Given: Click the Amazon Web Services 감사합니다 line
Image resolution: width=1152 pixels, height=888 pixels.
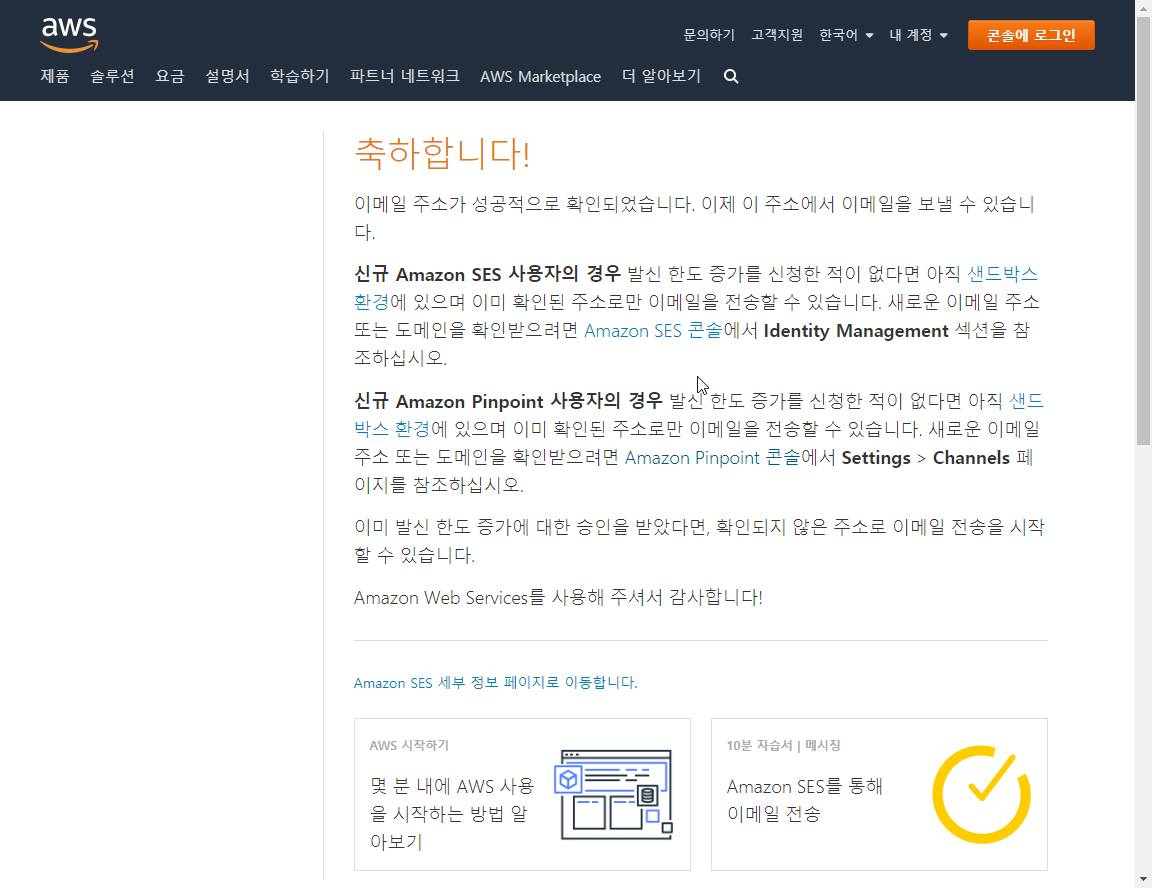Looking at the screenshot, I should (x=558, y=597).
